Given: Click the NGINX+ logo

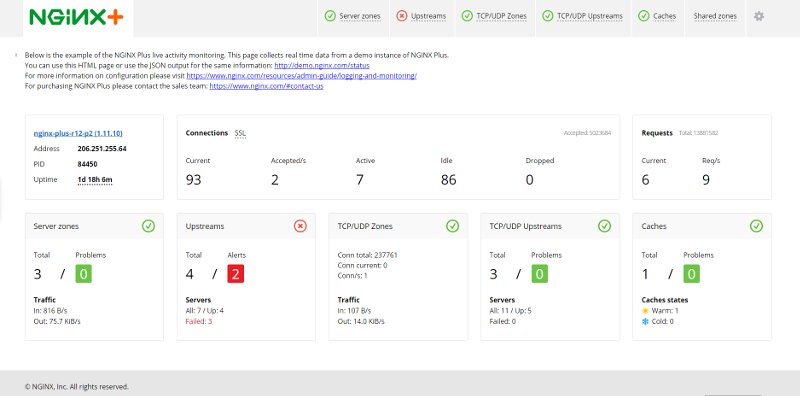Looking at the screenshot, I should (x=77, y=17).
